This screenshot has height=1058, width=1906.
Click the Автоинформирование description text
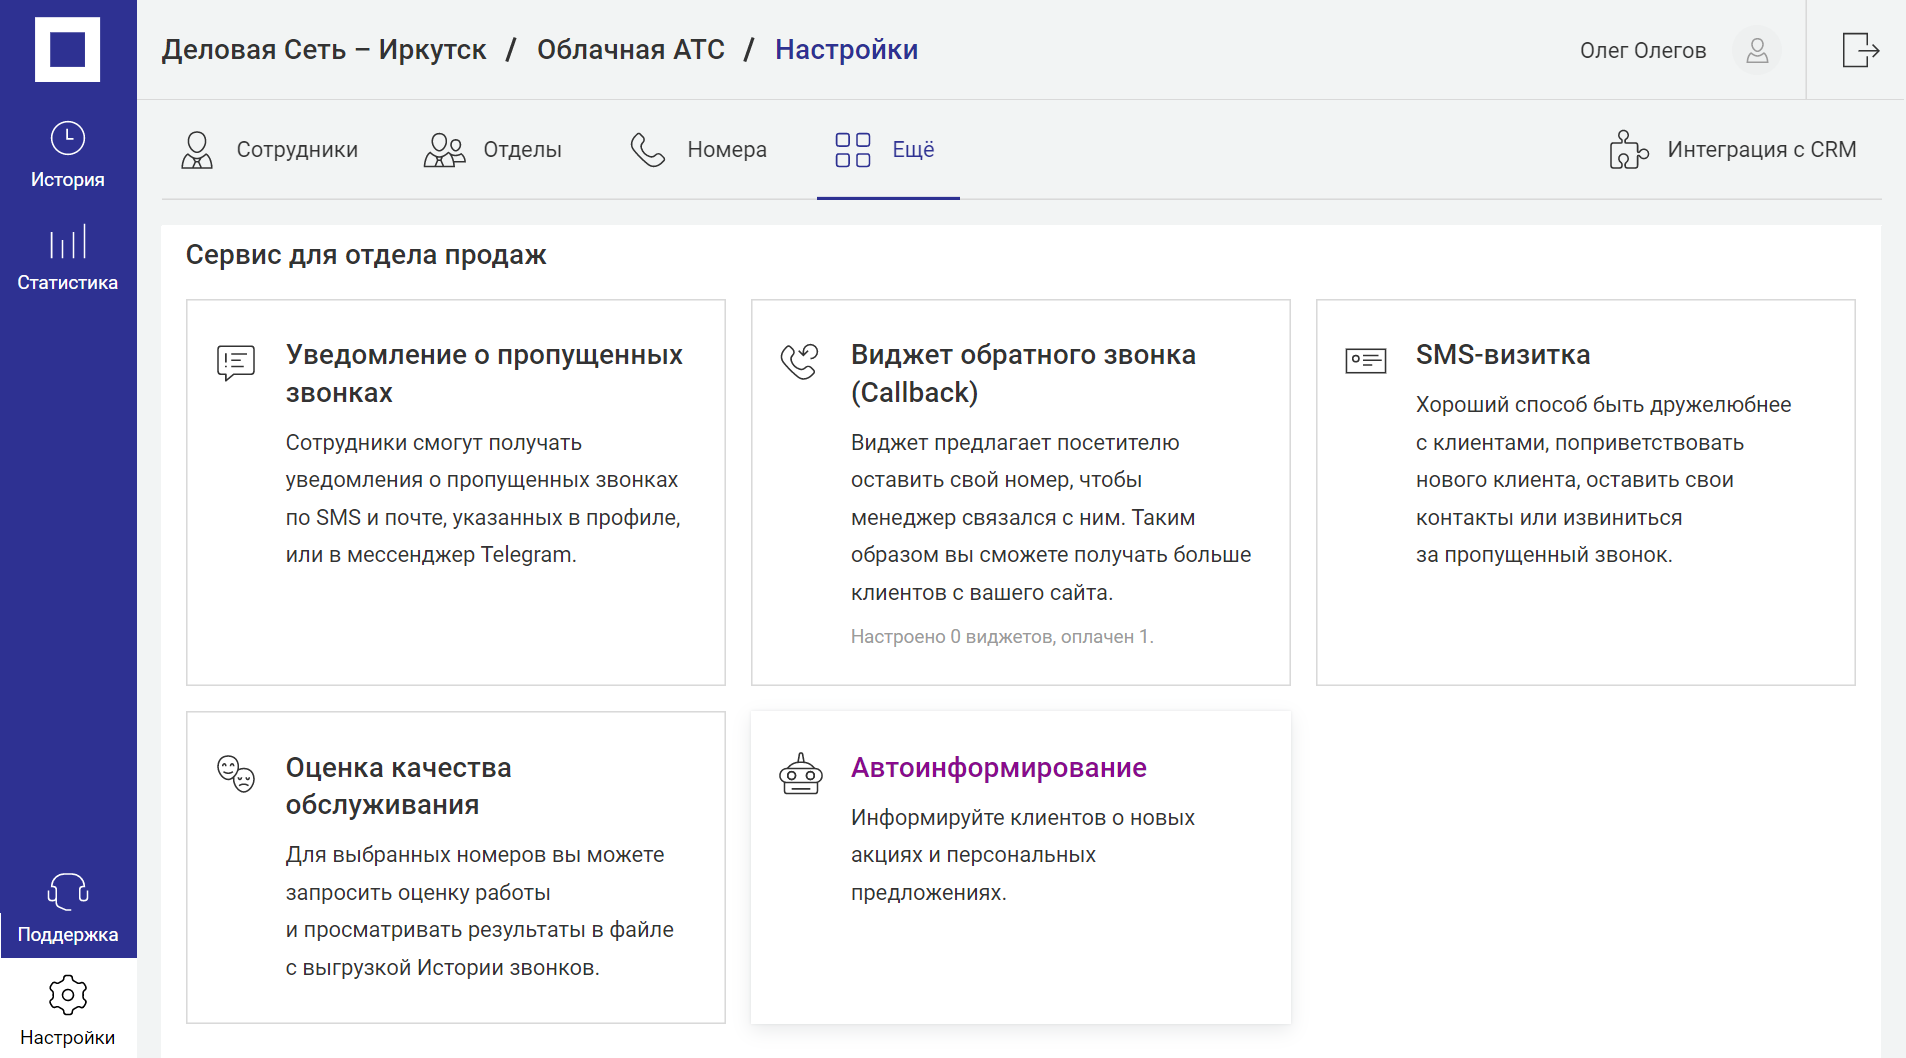pos(1023,855)
